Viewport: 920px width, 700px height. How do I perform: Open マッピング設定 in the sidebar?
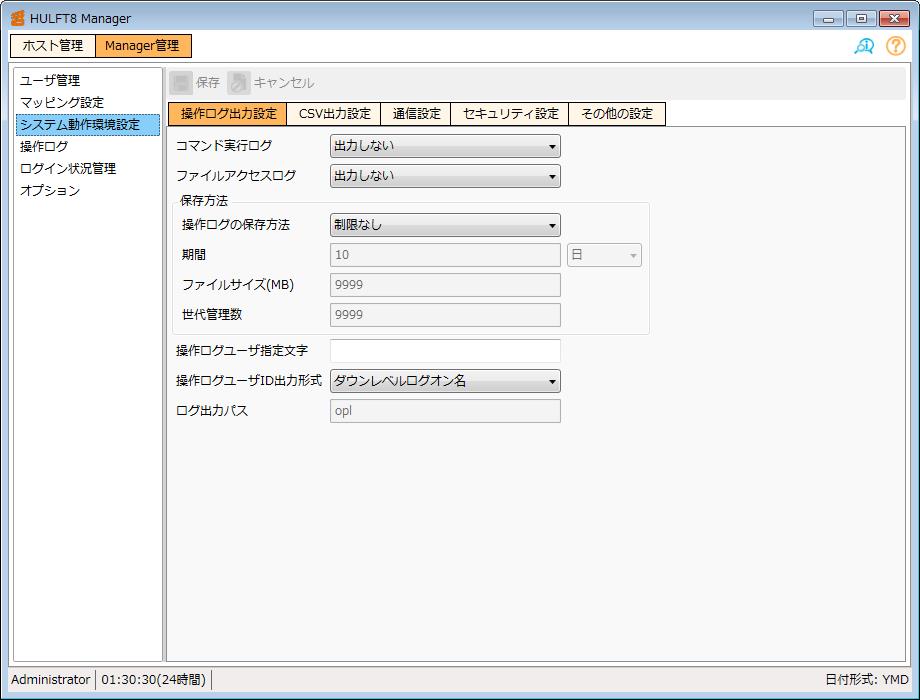(62, 103)
